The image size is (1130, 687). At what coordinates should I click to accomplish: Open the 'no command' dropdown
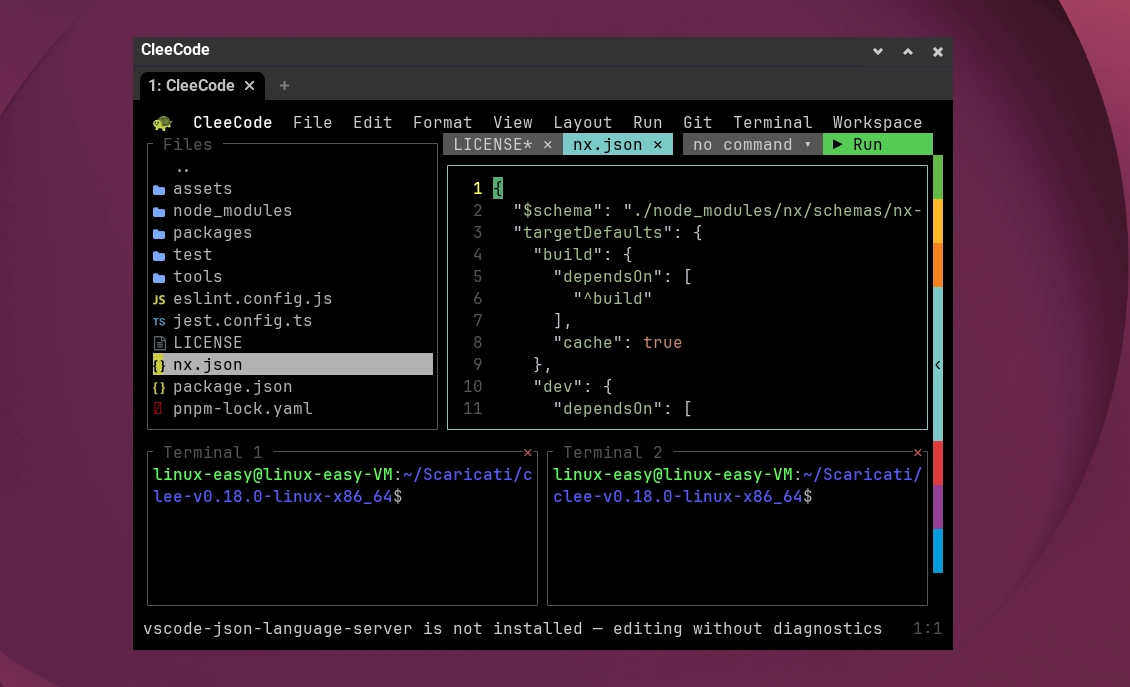[x=752, y=145]
